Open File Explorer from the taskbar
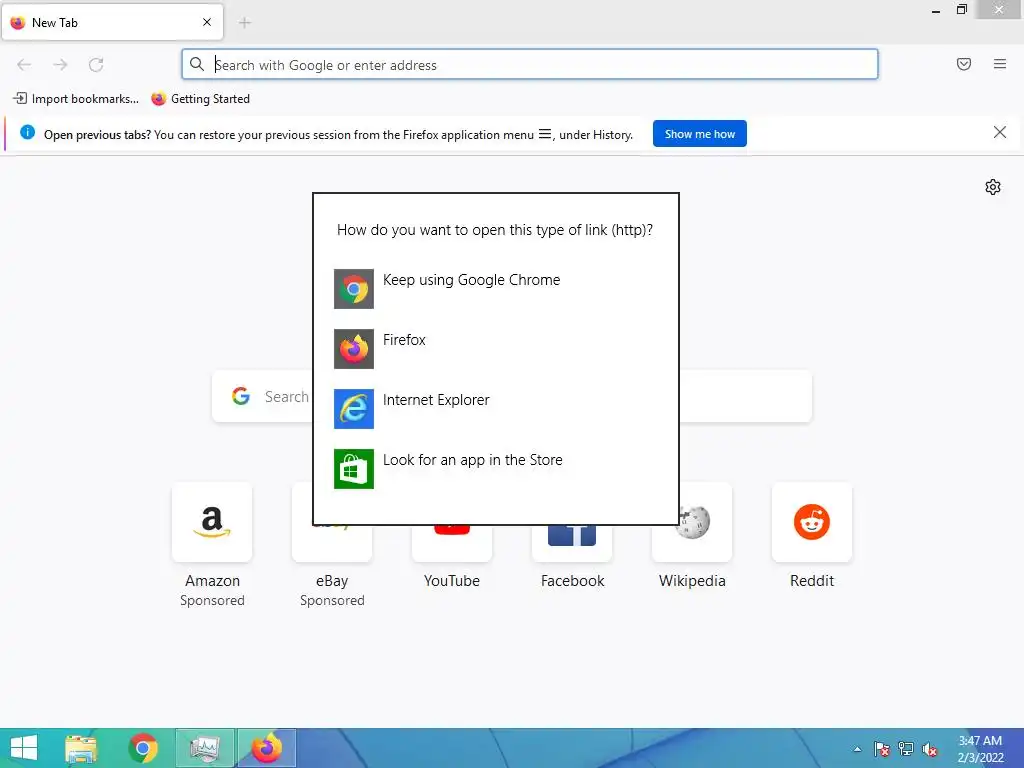Screen dimensions: 1024x768 pos(81,748)
